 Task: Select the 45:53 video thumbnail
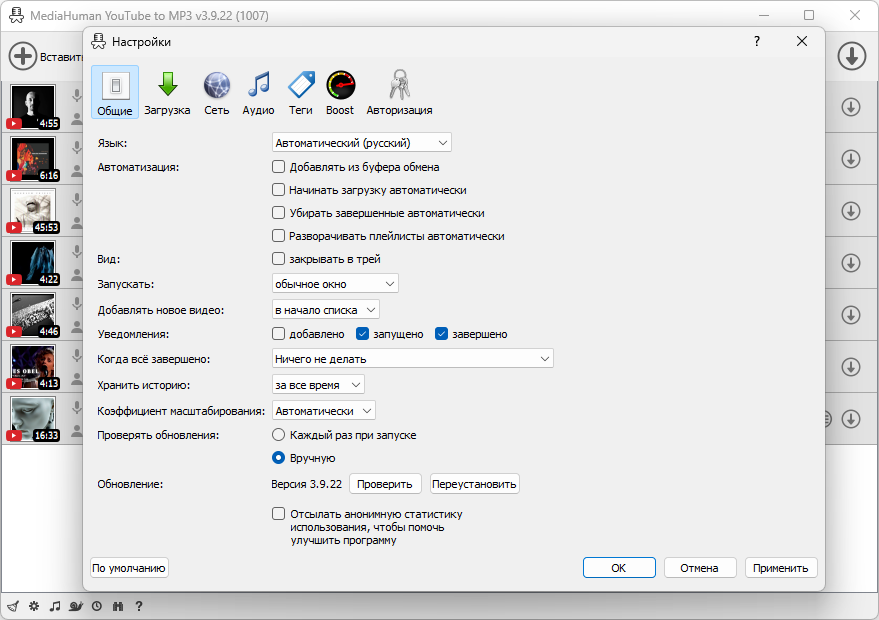pos(33,210)
